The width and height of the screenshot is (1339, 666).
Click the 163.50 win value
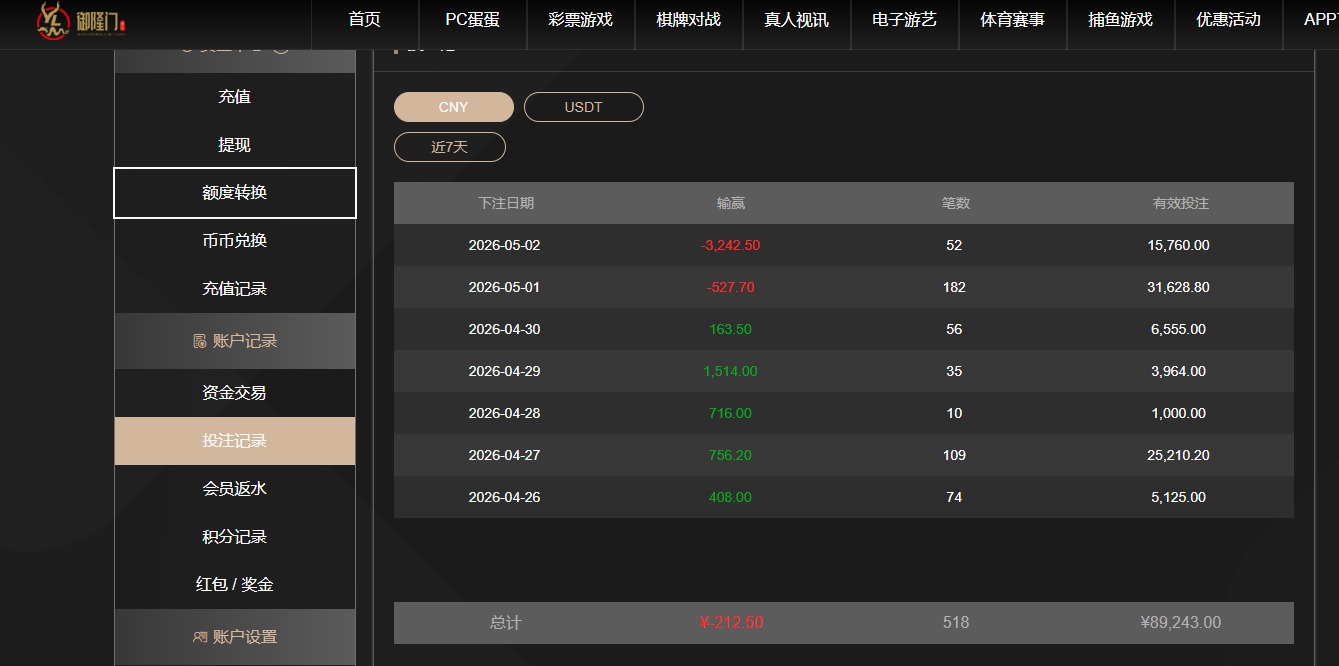[731, 329]
